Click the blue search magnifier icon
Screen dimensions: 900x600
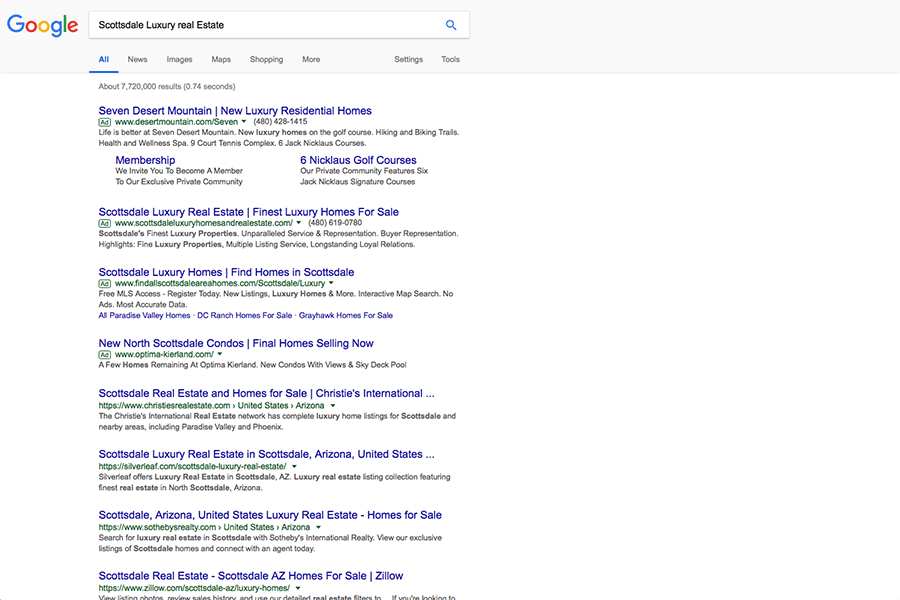pyautogui.click(x=451, y=25)
